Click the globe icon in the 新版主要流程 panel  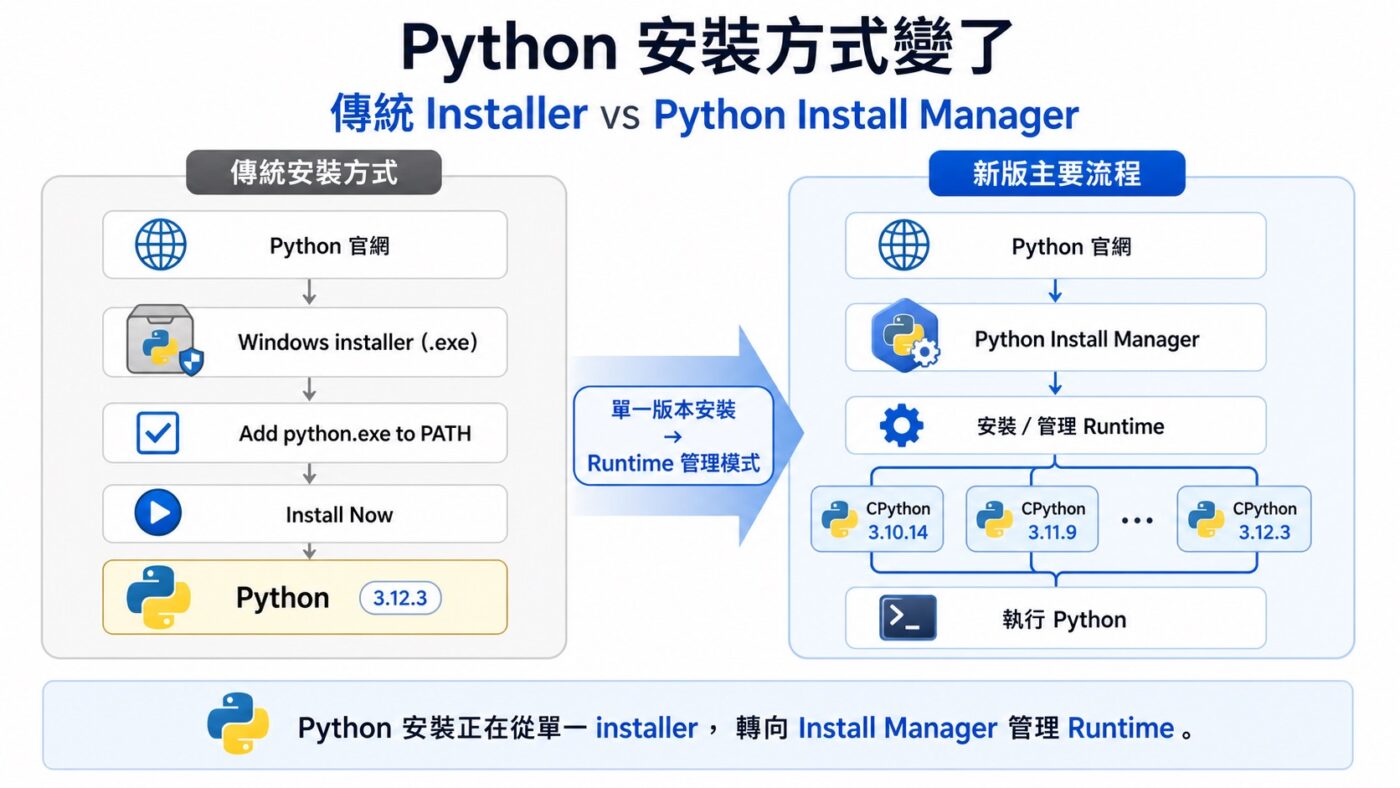[x=904, y=246]
